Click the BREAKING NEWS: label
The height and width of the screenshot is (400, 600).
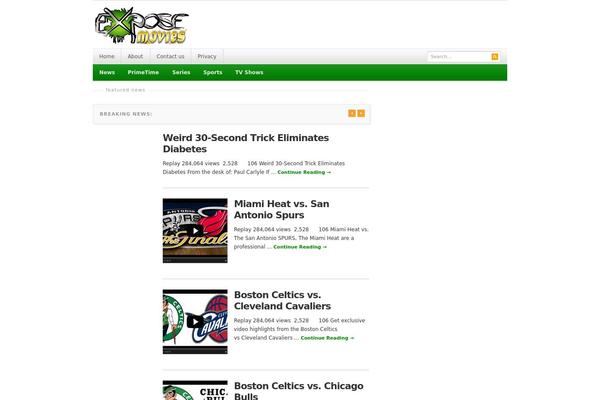[x=126, y=114]
